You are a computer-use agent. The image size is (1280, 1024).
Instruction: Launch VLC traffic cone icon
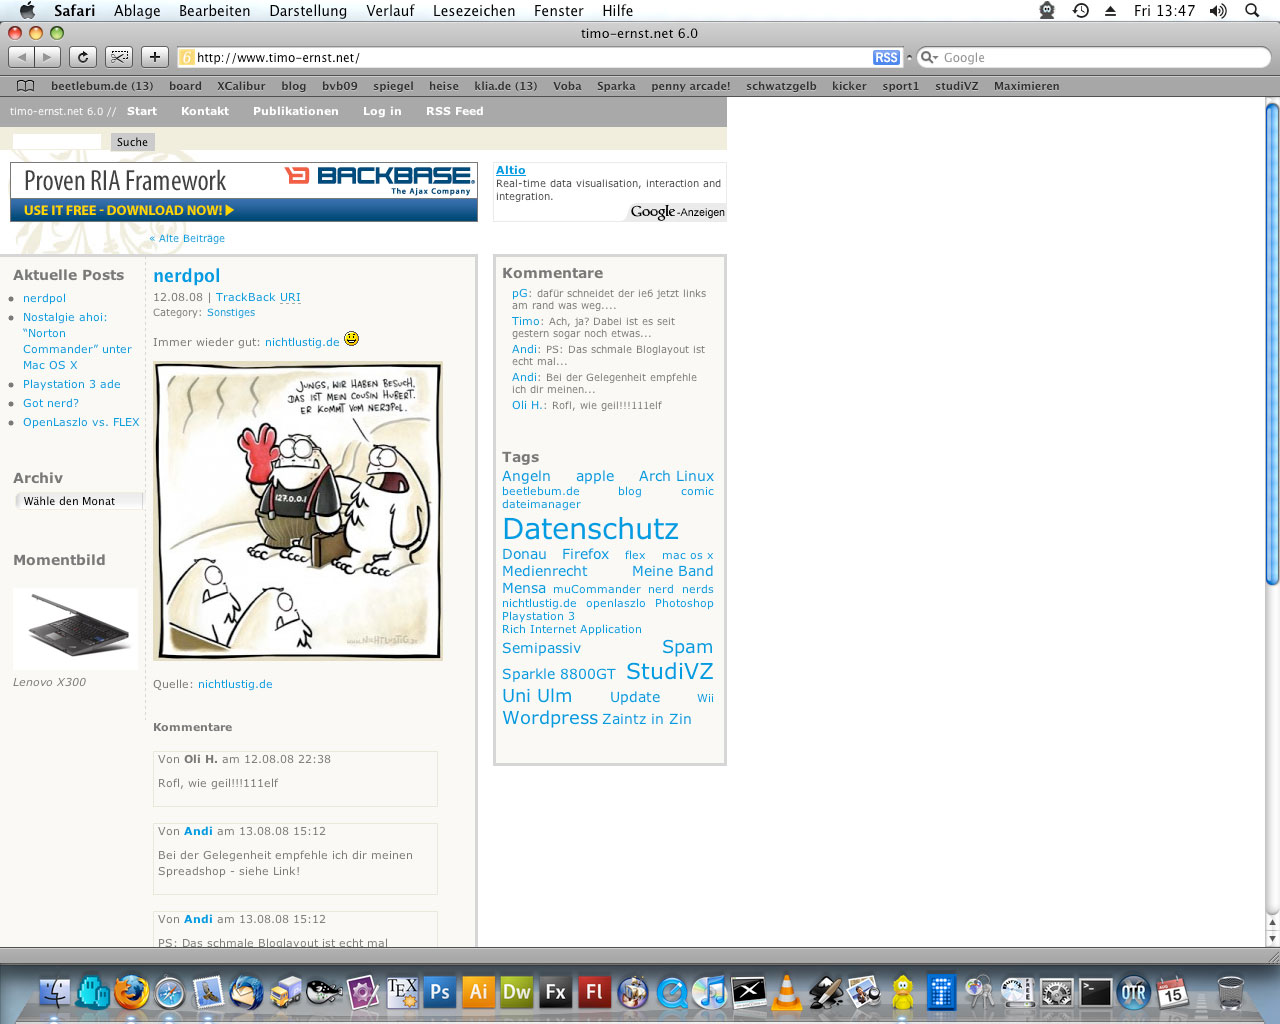pos(787,992)
